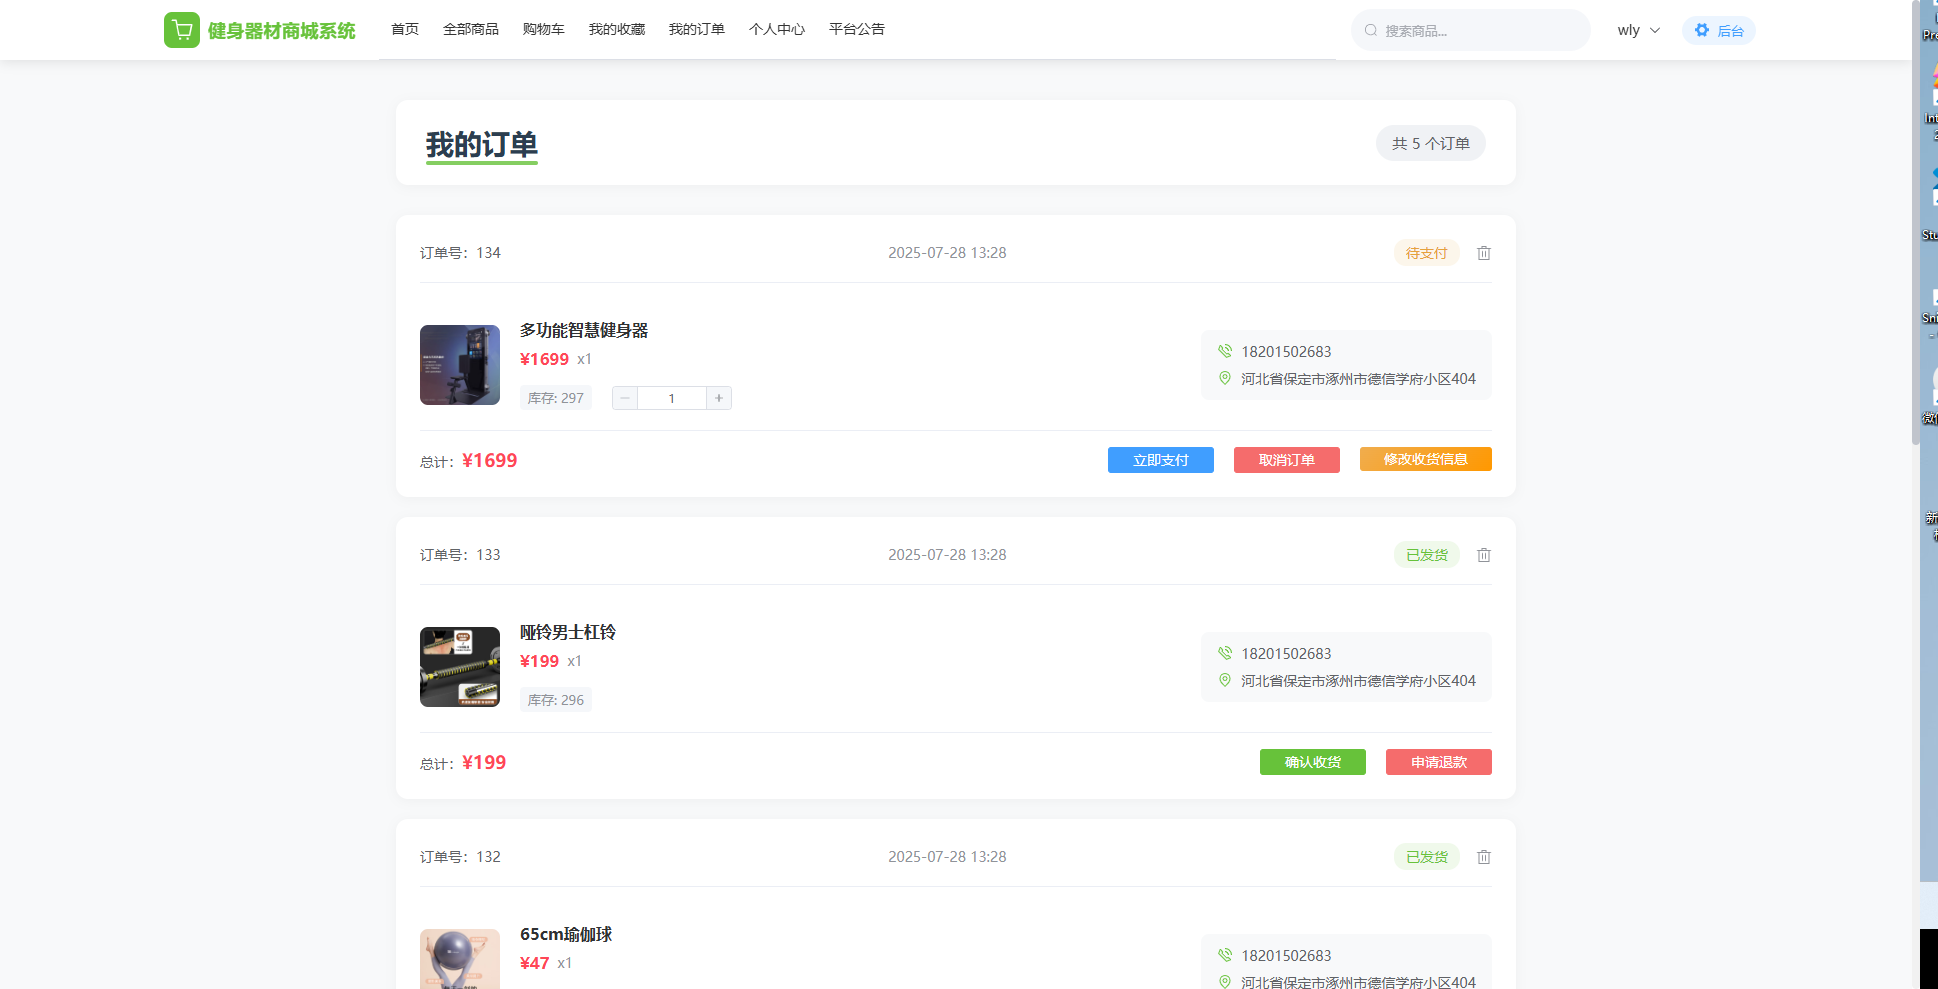
Task: Click trash icon for order 133
Action: point(1484,555)
